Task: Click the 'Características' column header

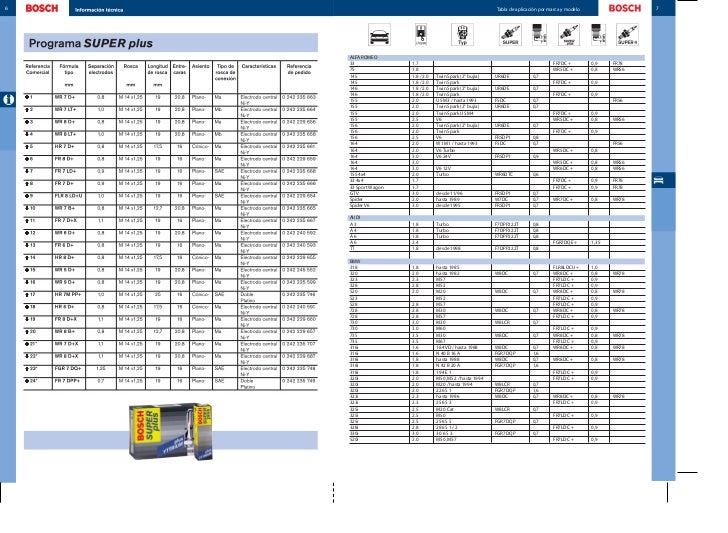Action: [x=259, y=66]
